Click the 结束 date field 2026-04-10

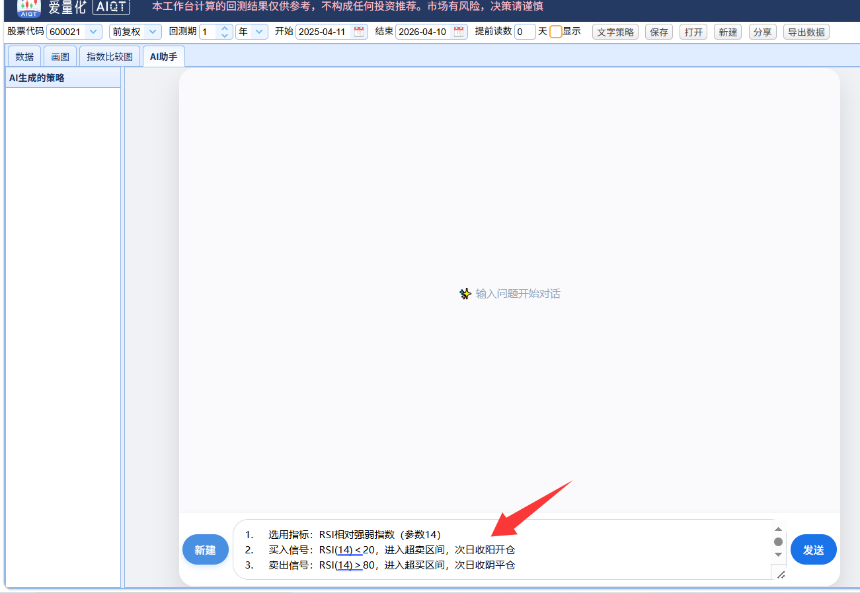coord(425,31)
